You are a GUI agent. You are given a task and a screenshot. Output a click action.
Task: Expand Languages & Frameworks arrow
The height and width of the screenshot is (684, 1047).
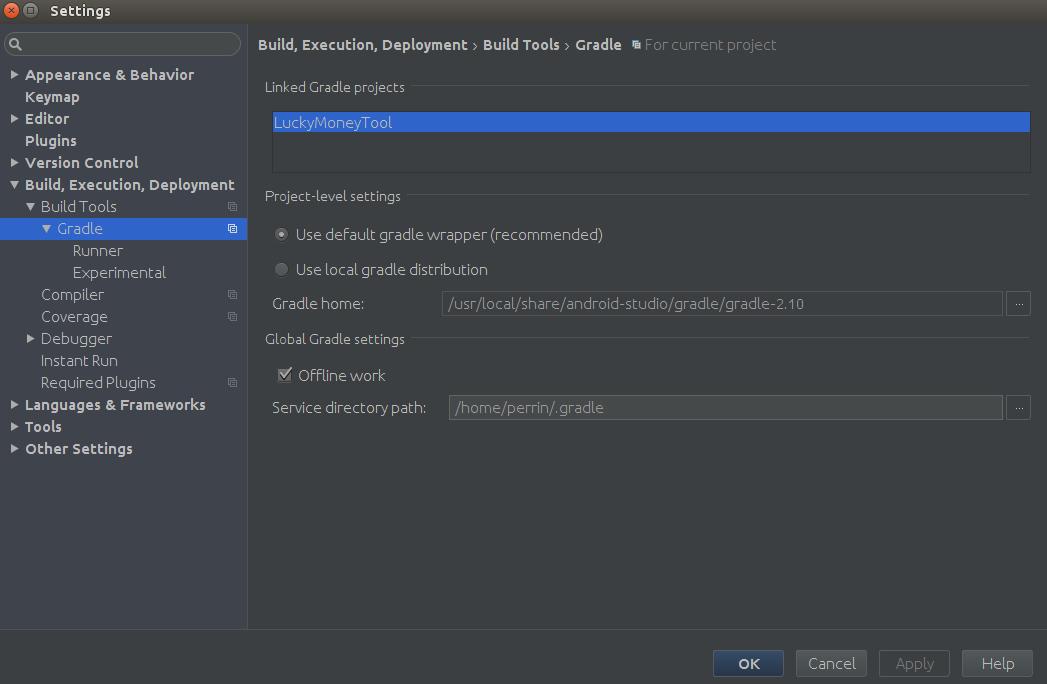pos(14,405)
